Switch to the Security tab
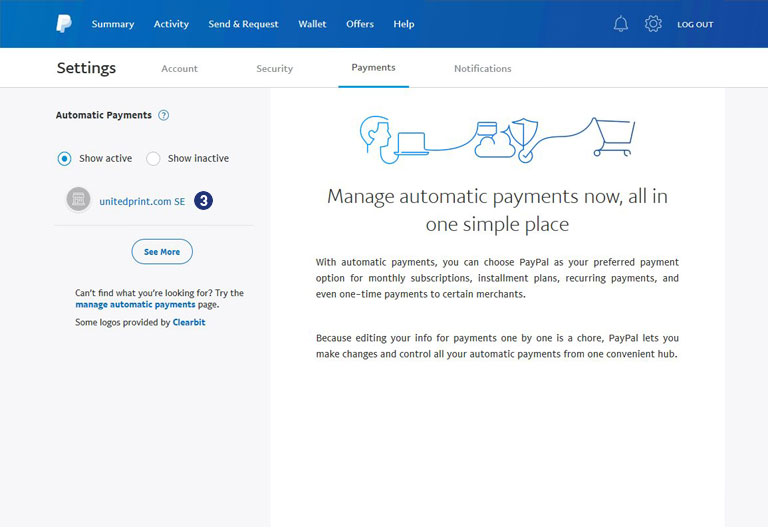Image resolution: width=768 pixels, height=530 pixels. coord(274,69)
